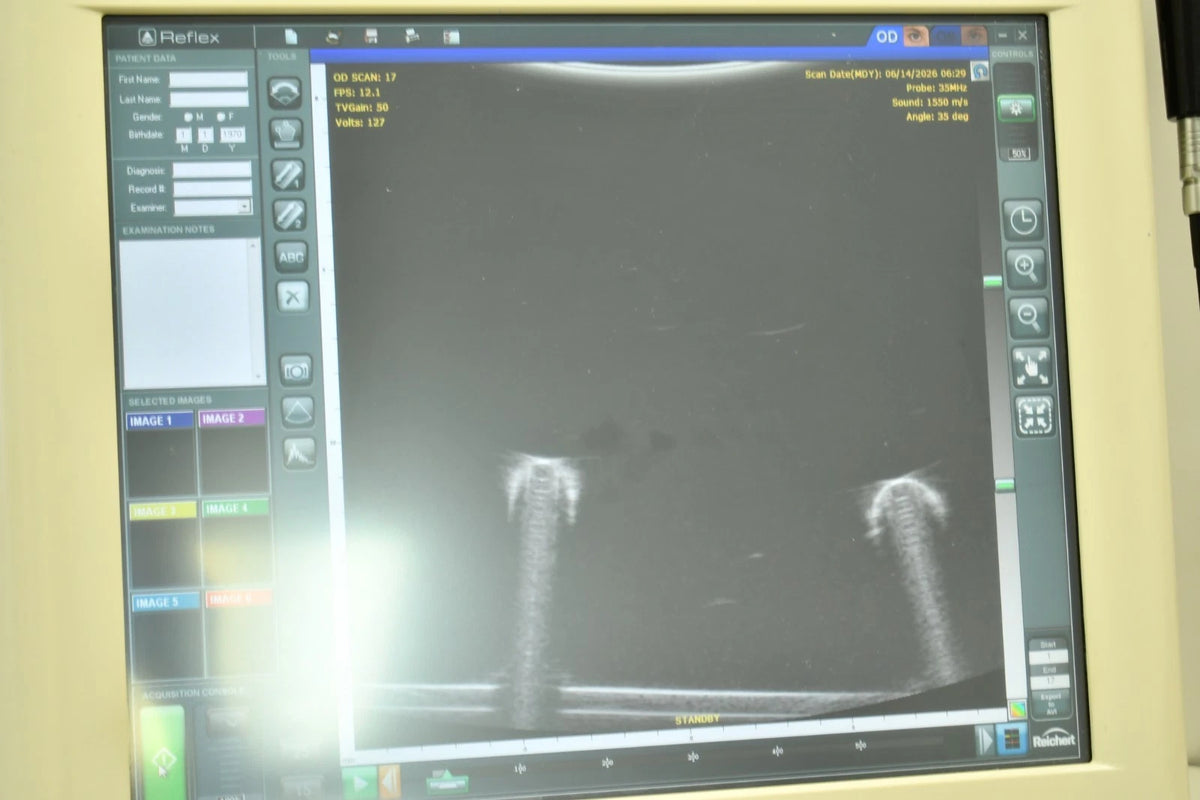Click the frame scrubber slider handle
1200x800 pixels.
tap(448, 784)
